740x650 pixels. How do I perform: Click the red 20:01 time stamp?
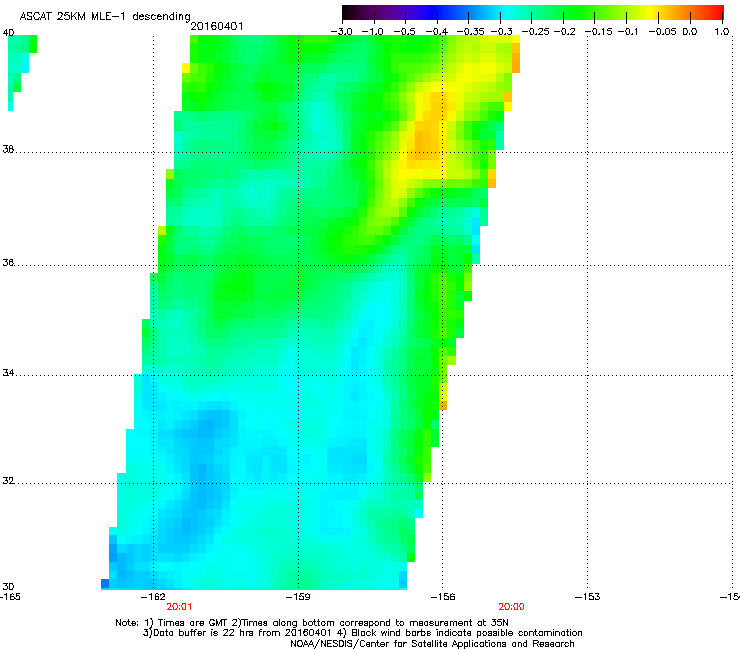pyautogui.click(x=179, y=607)
